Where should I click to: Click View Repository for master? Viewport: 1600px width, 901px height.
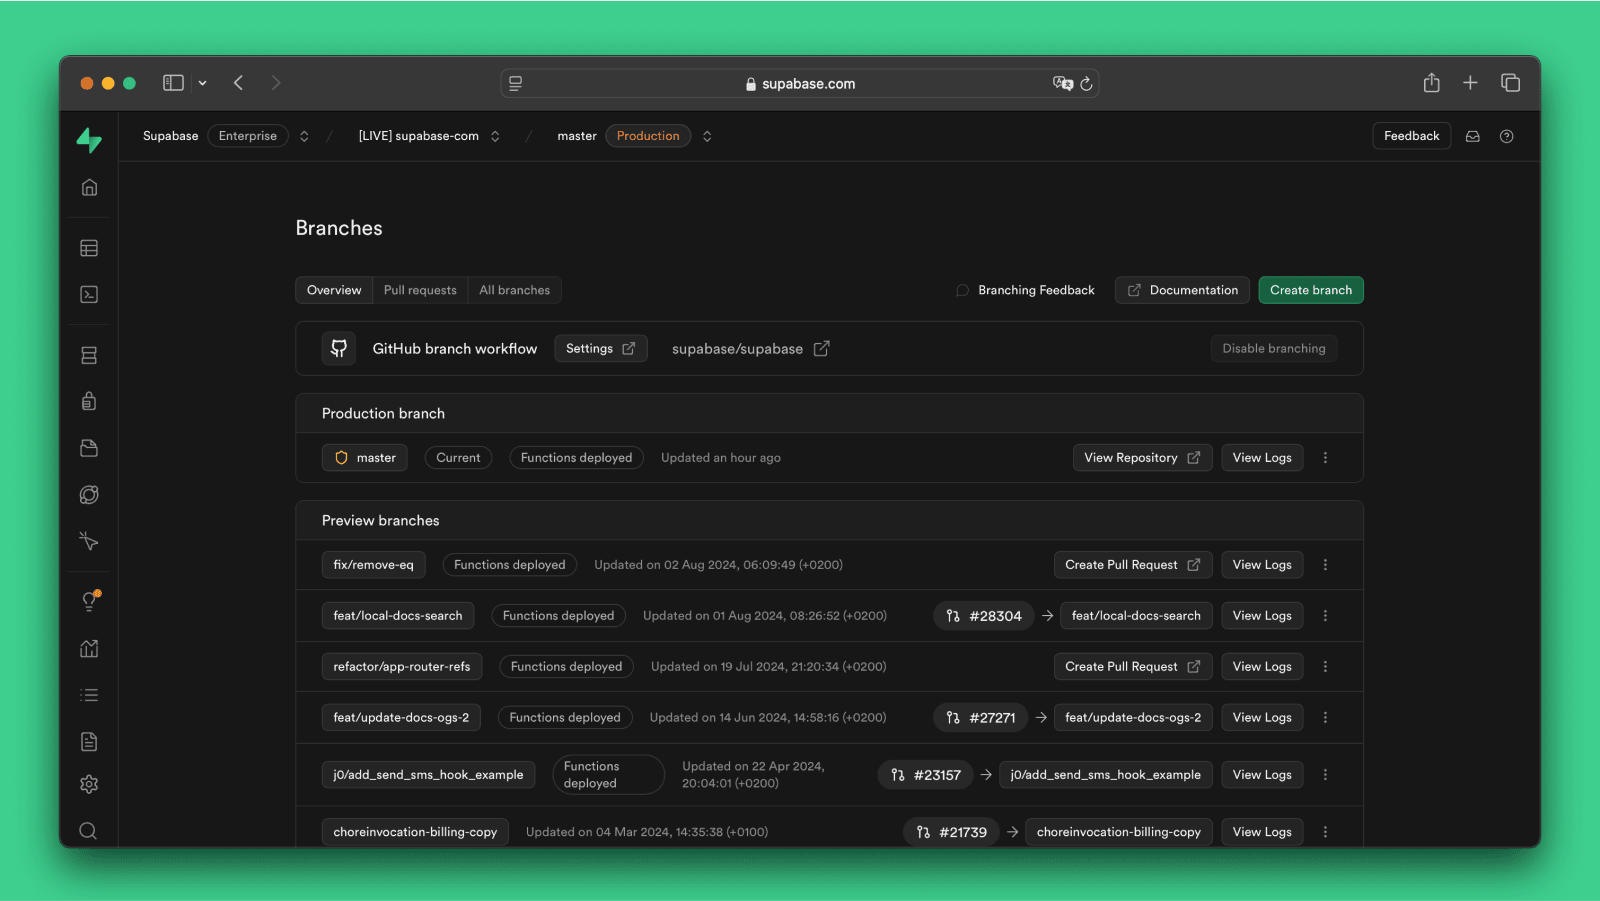1142,458
